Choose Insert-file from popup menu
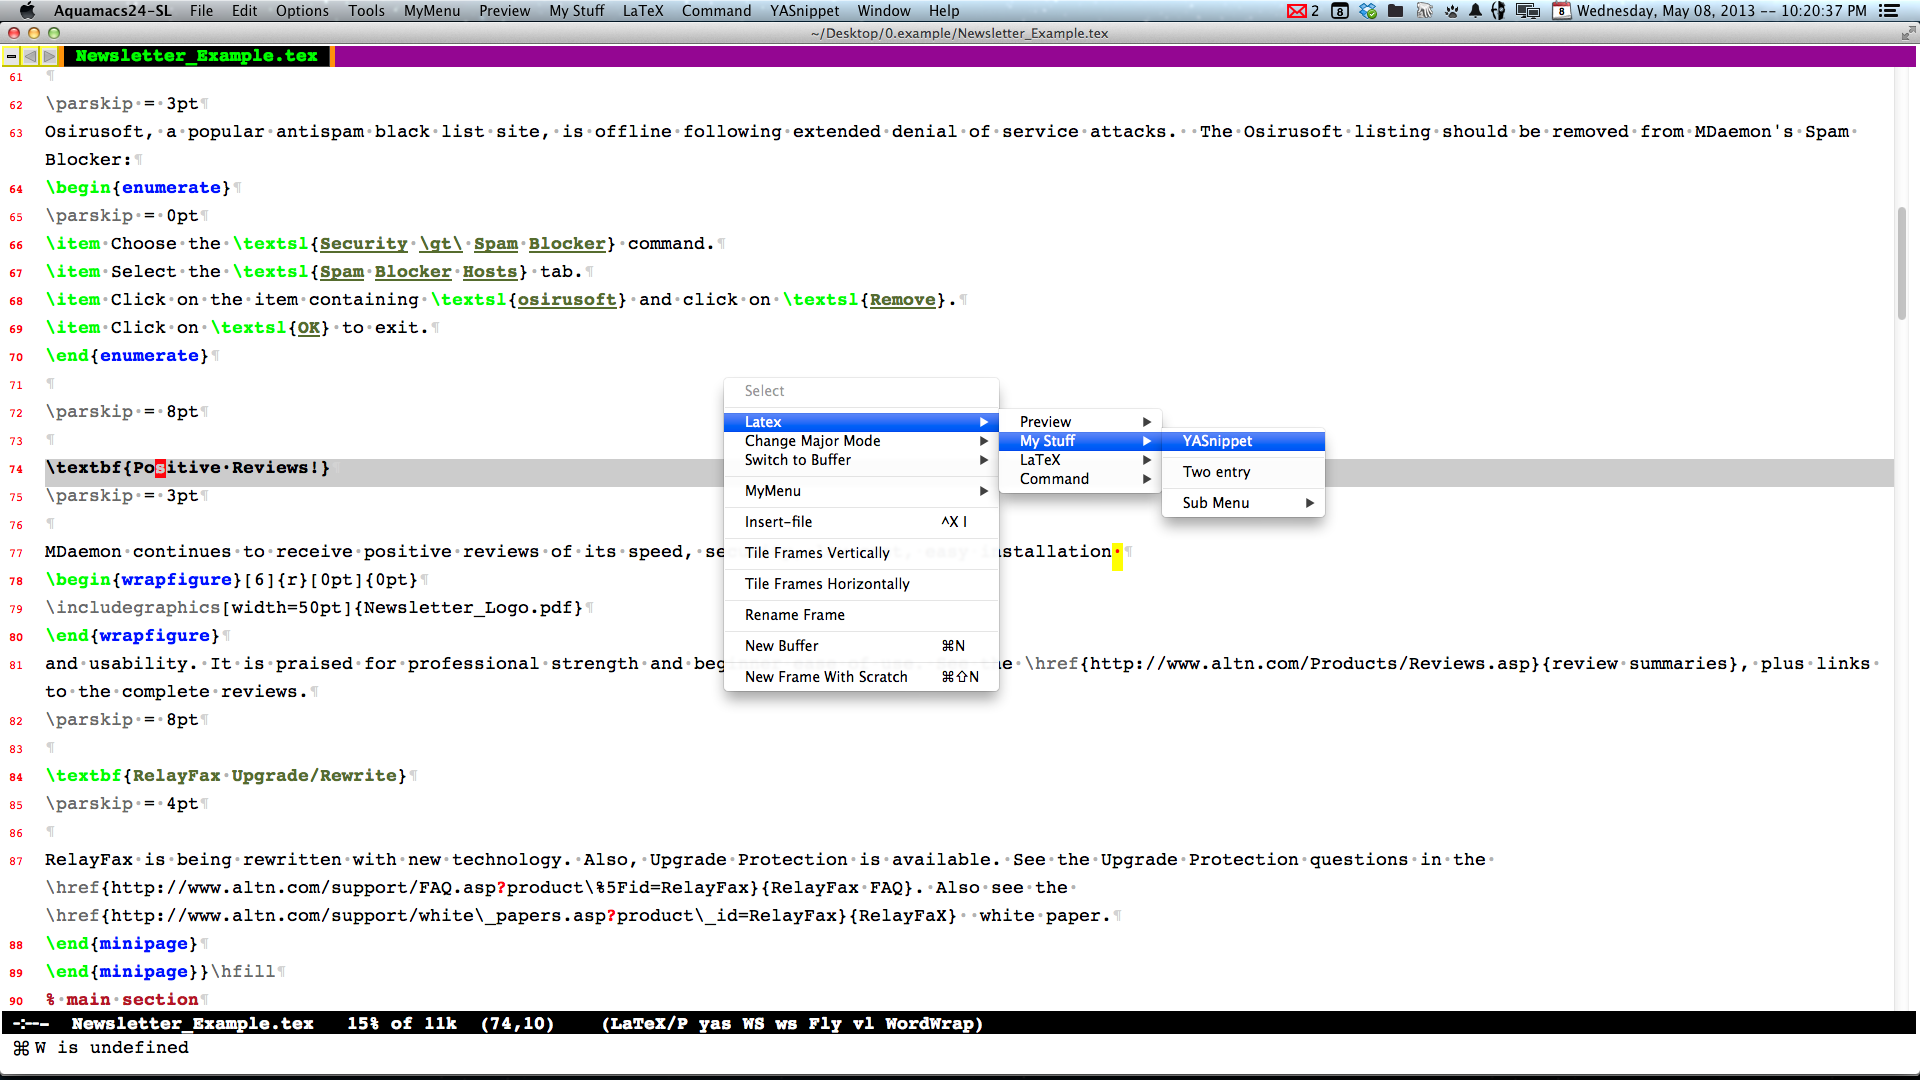 tap(861, 522)
